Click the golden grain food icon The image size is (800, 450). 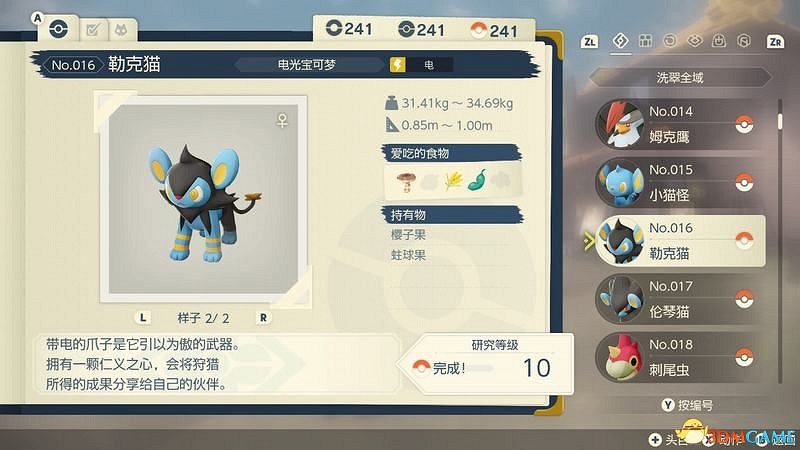click(x=453, y=181)
